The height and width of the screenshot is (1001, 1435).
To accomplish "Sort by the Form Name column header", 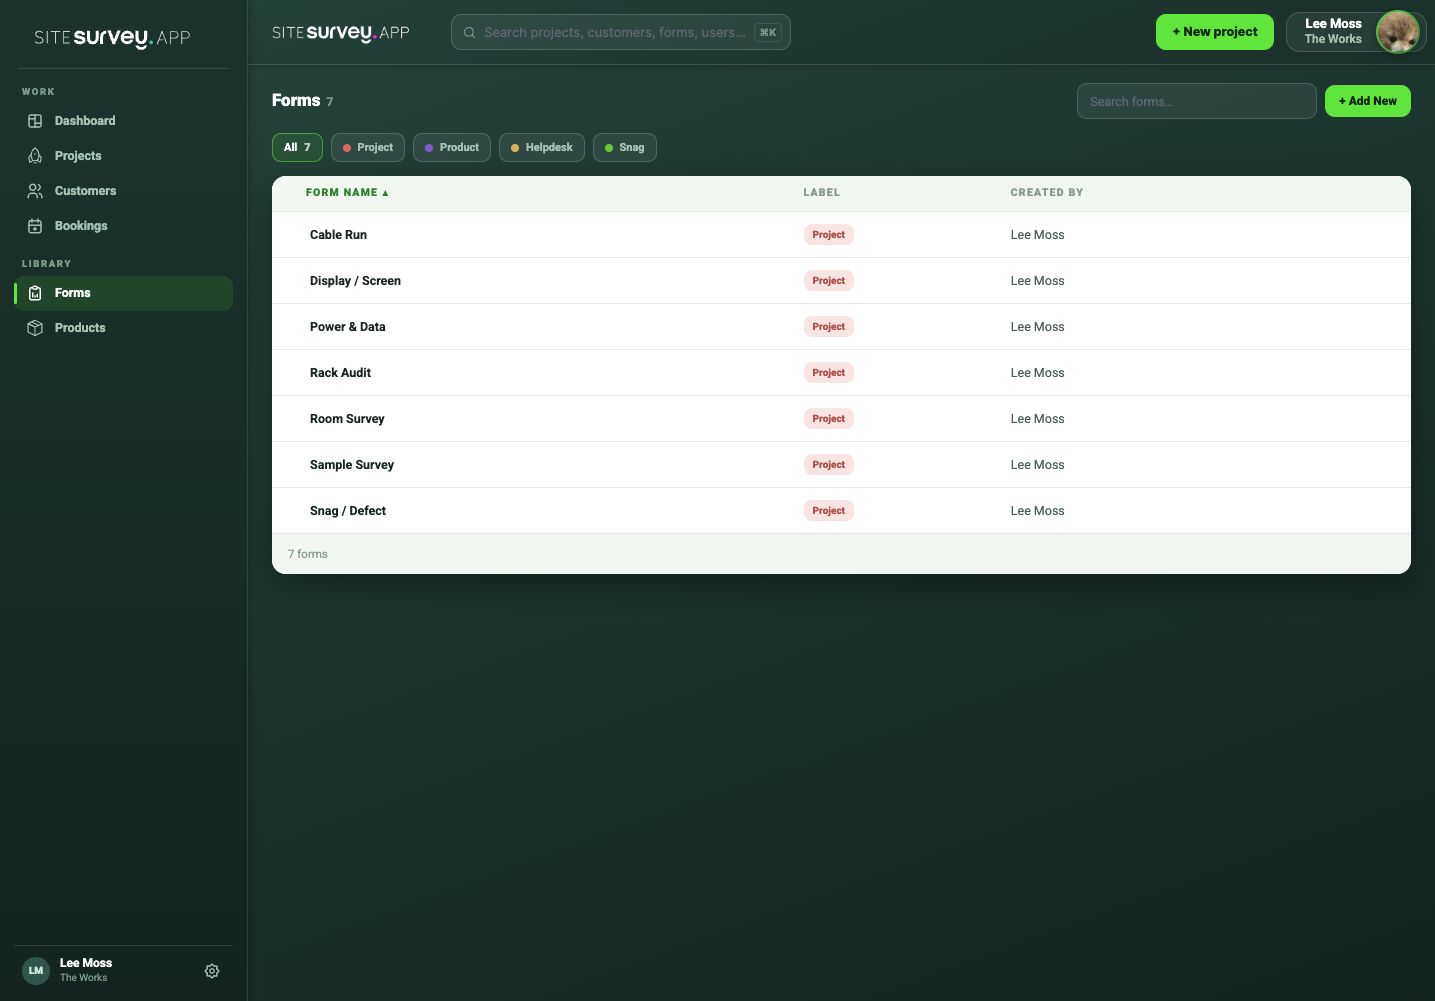I will (x=347, y=193).
